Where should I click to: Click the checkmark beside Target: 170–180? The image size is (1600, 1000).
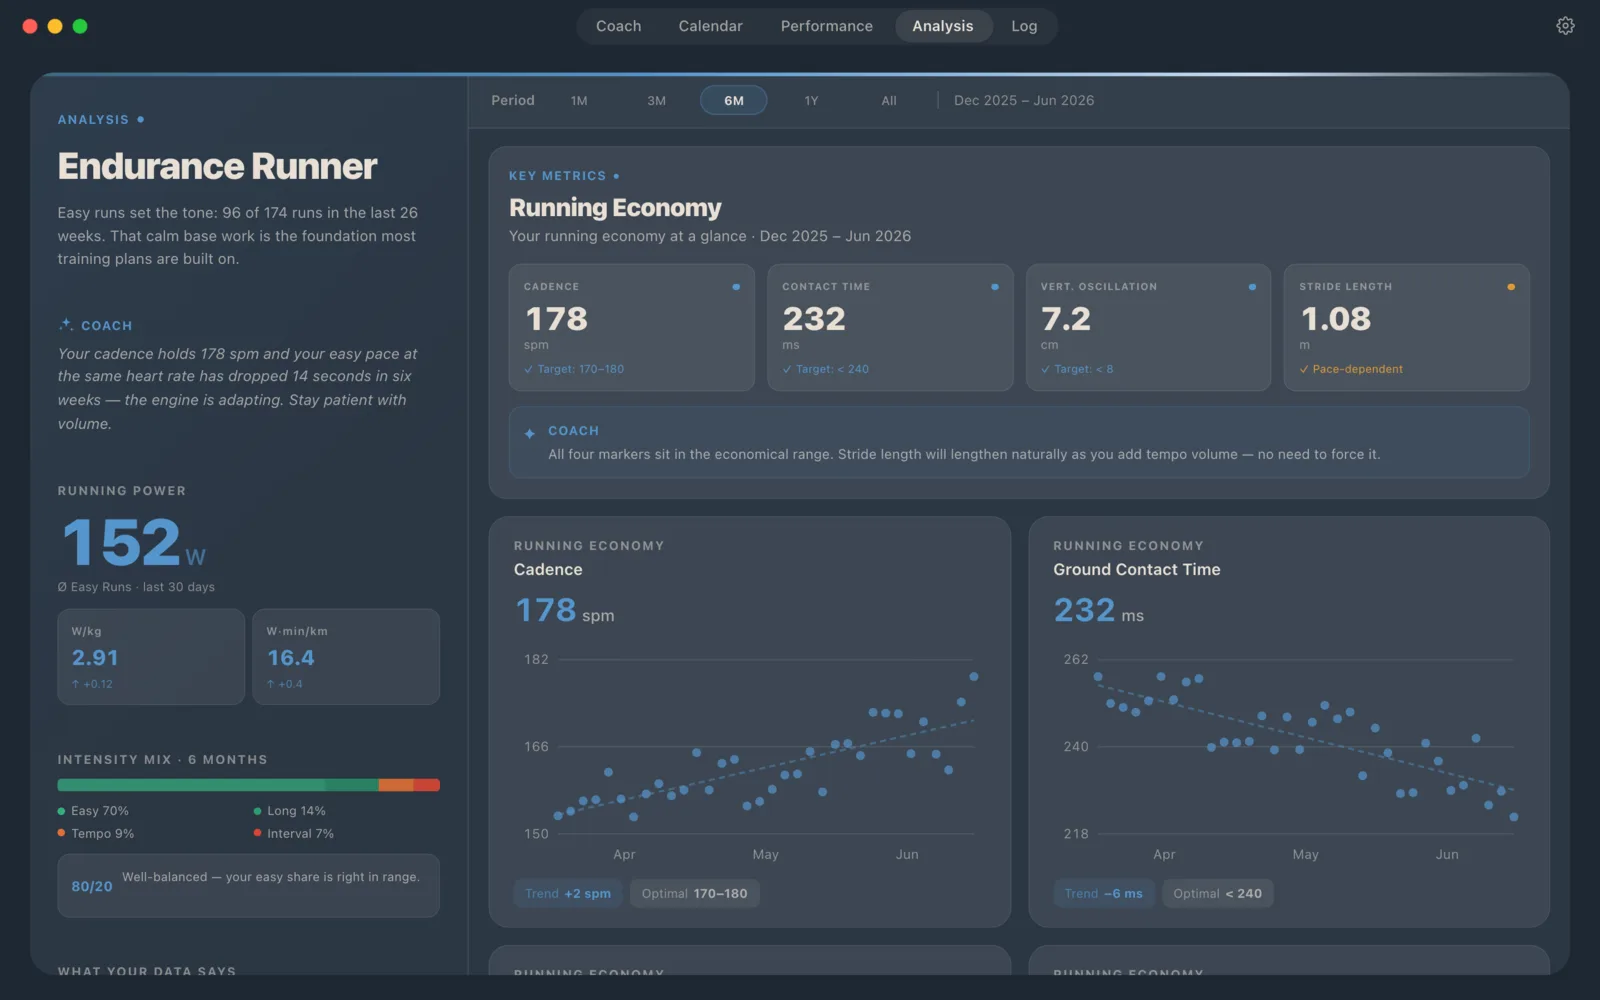(528, 369)
